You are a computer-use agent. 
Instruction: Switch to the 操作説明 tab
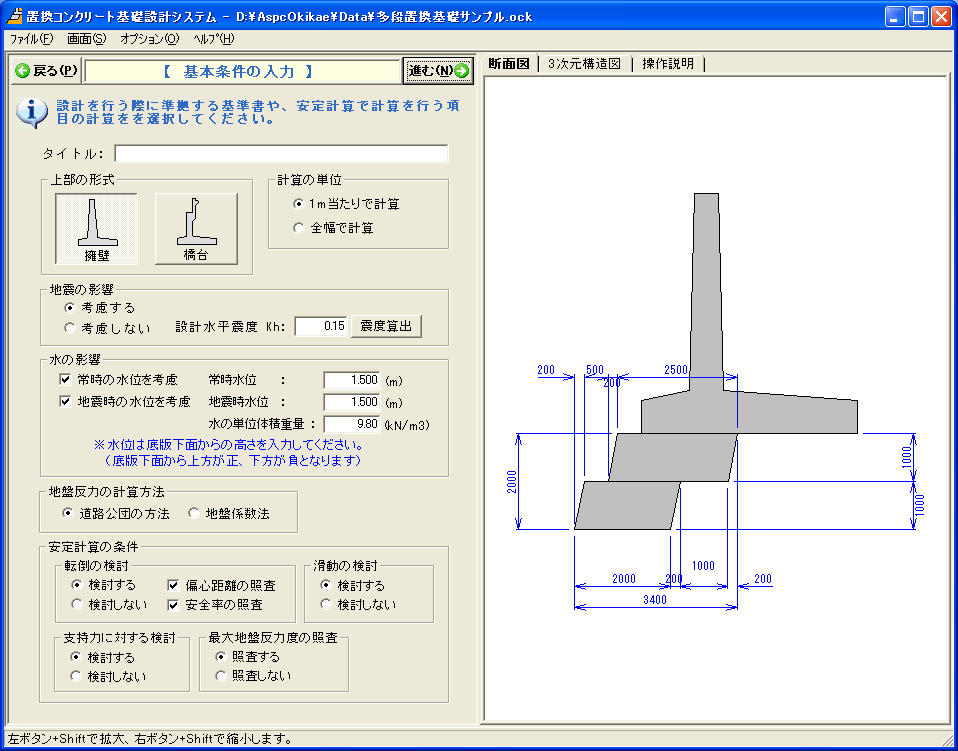[668, 64]
